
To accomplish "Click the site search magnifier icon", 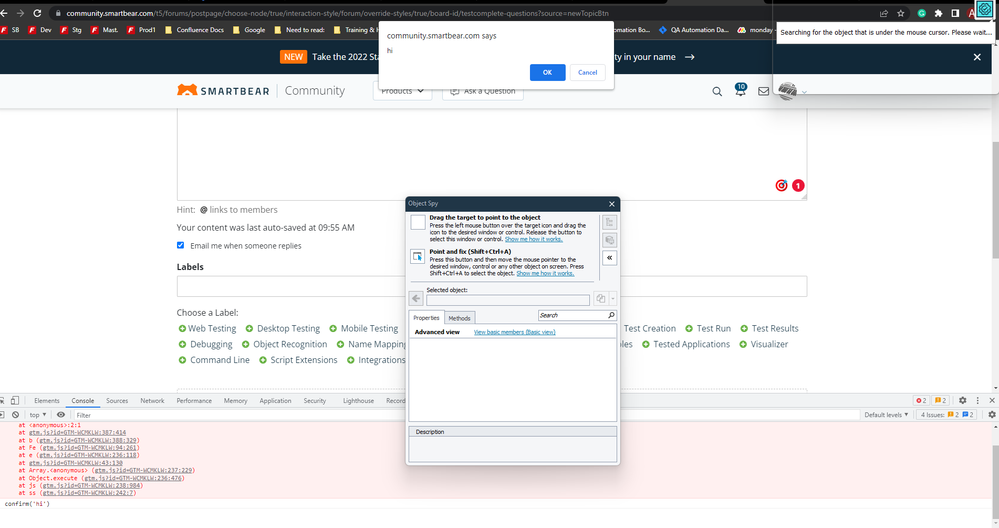I will [x=717, y=91].
